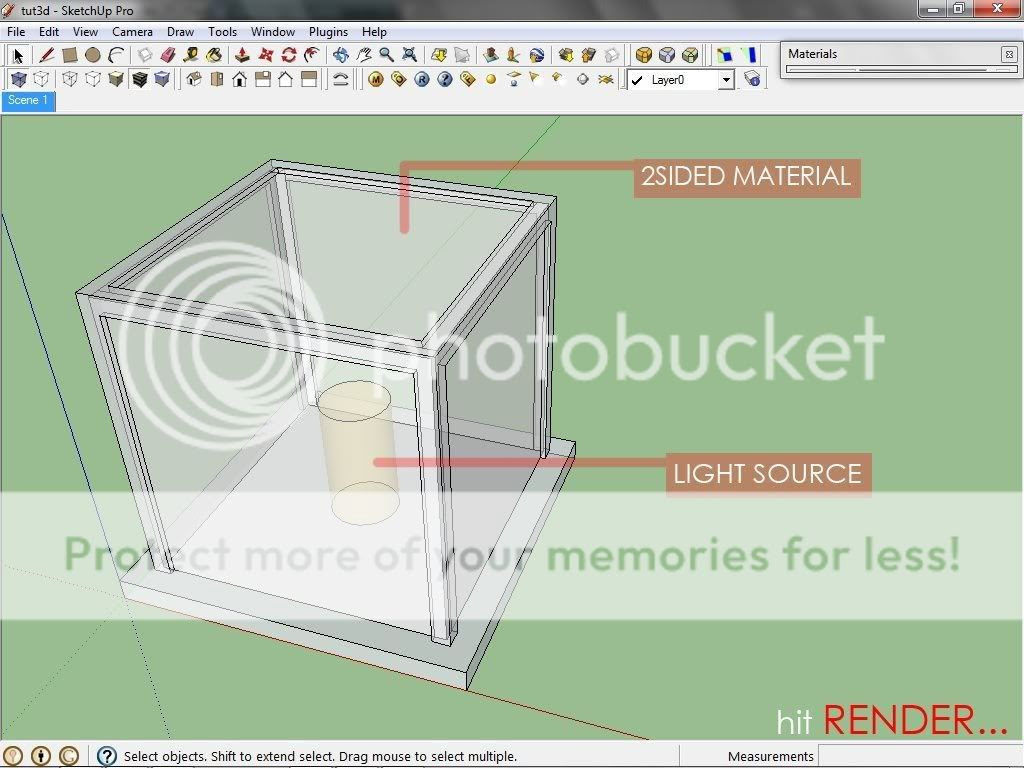The width and height of the screenshot is (1024, 768).
Task: Switch camera to Right view
Action: [263, 80]
